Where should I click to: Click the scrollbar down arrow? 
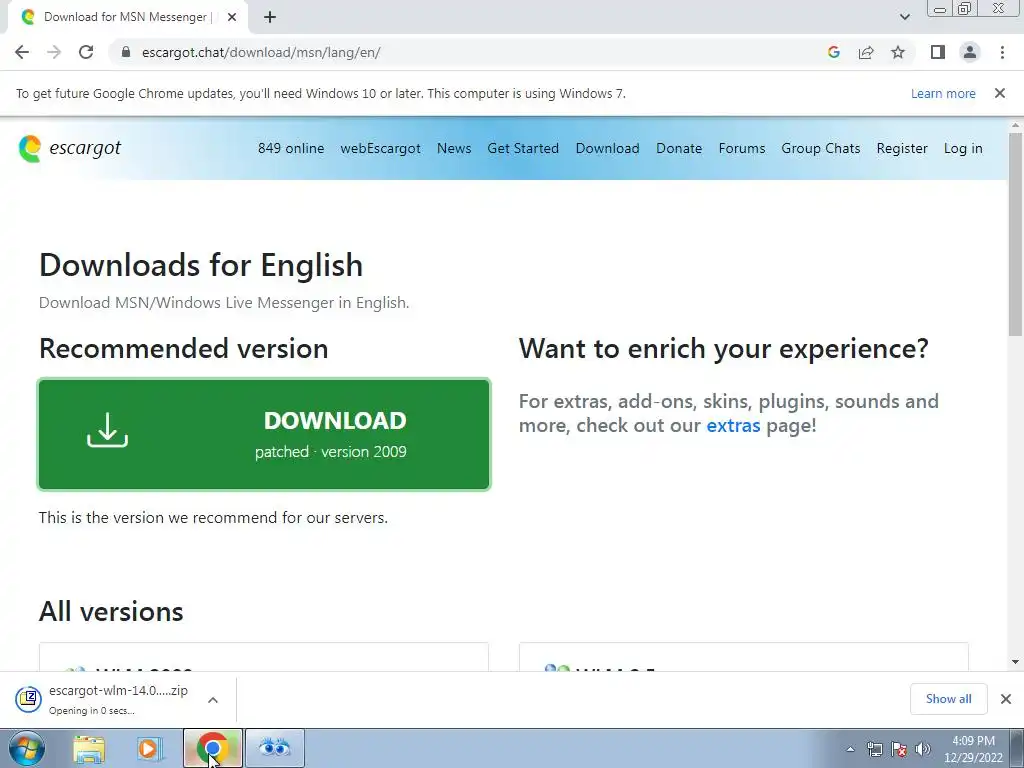1016,662
